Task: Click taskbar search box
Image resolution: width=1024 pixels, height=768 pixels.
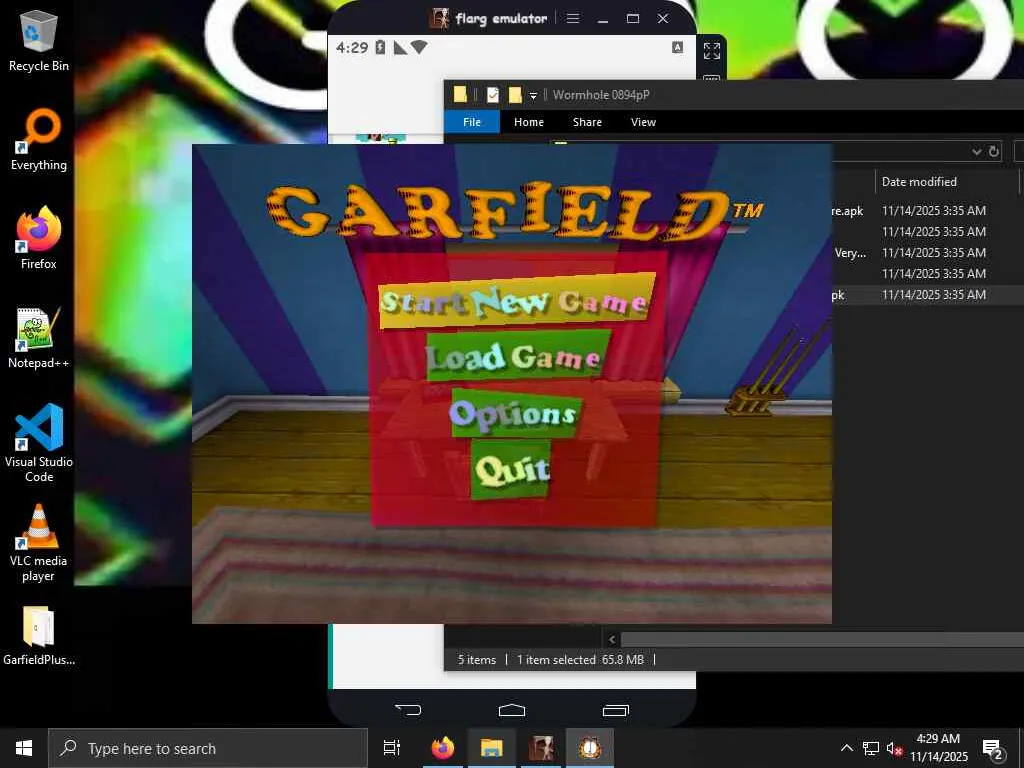Action: (x=208, y=748)
